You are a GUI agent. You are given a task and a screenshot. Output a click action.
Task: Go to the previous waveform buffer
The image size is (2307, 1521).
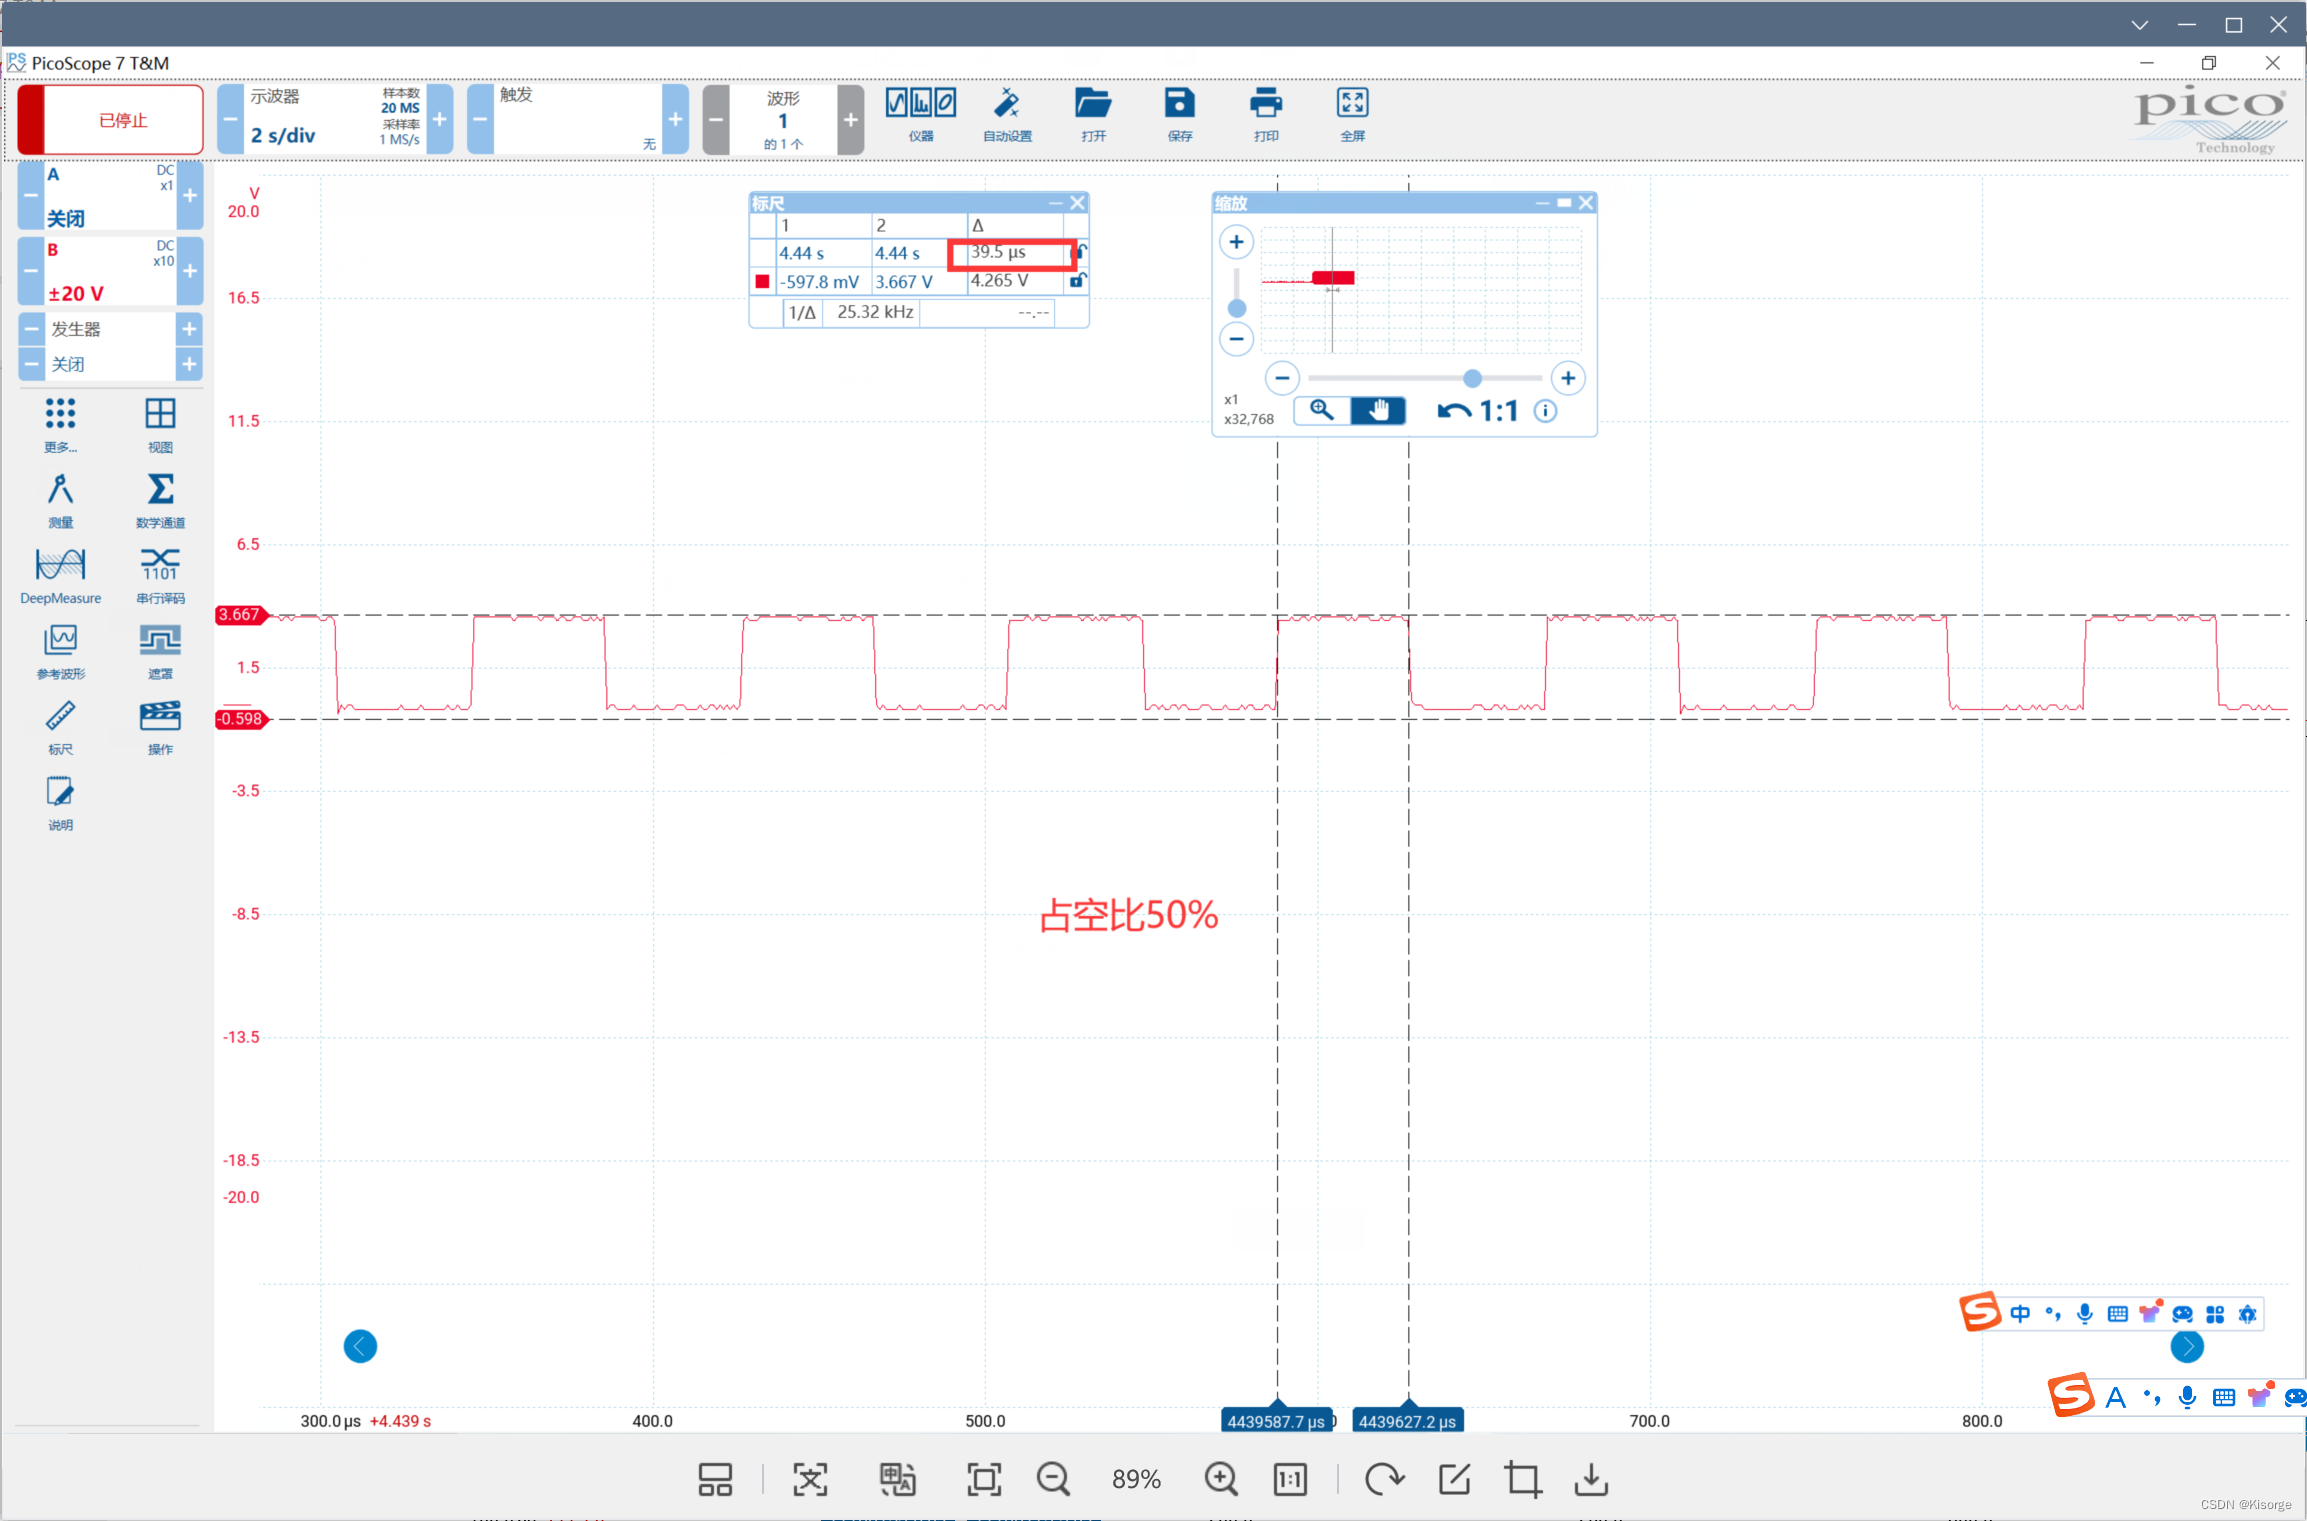point(716,119)
